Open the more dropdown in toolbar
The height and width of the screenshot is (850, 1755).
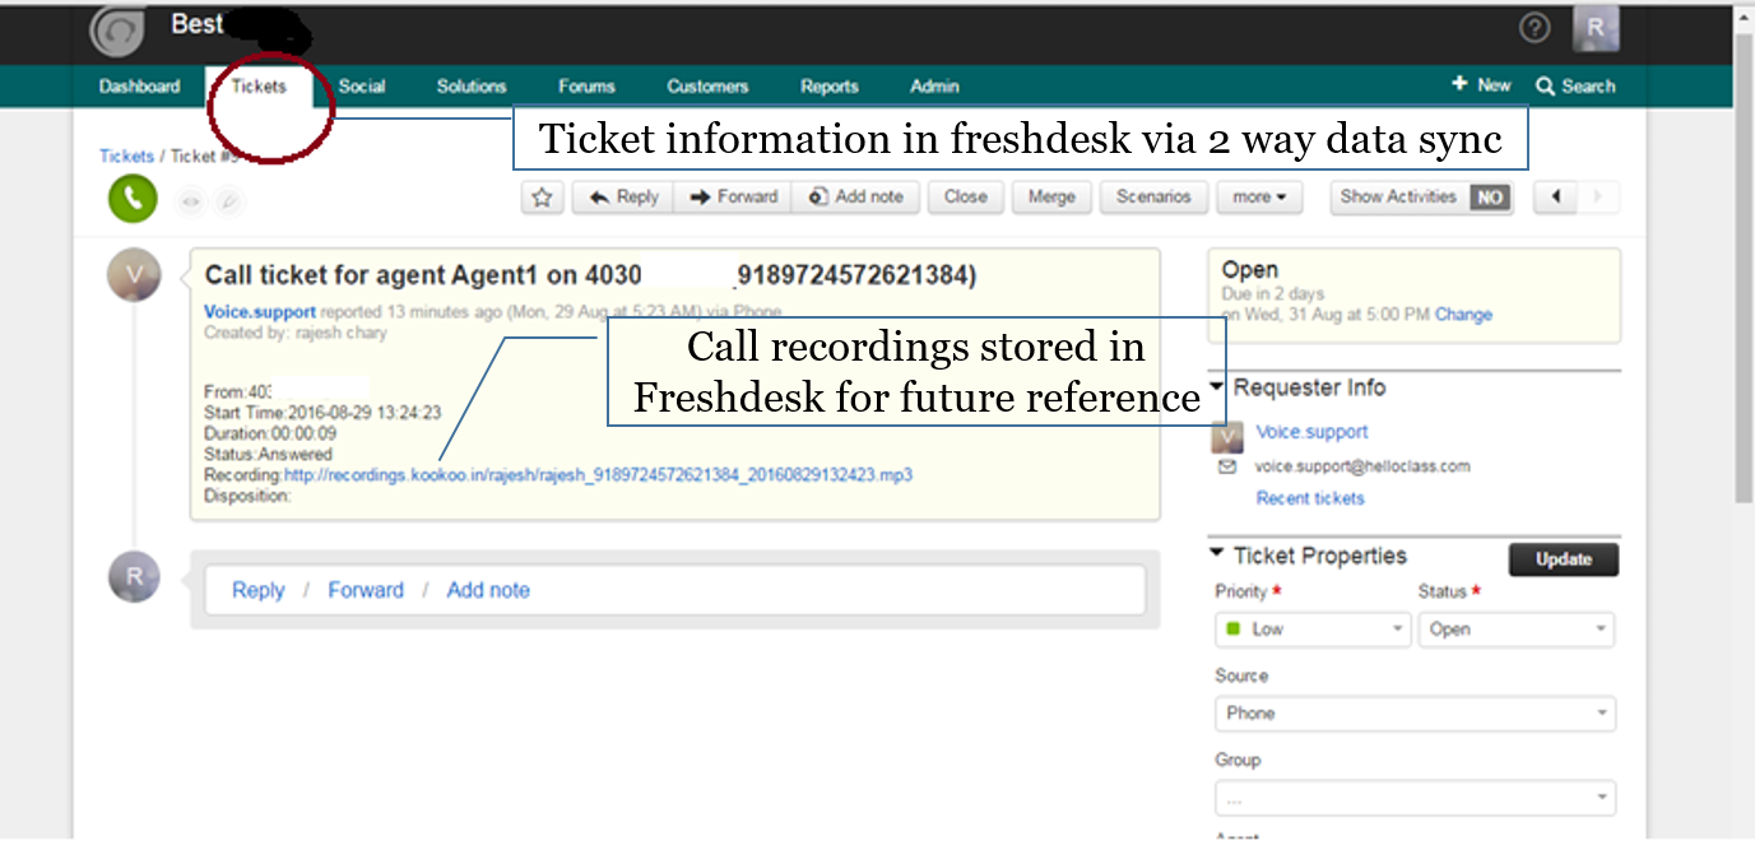[x=1259, y=197]
